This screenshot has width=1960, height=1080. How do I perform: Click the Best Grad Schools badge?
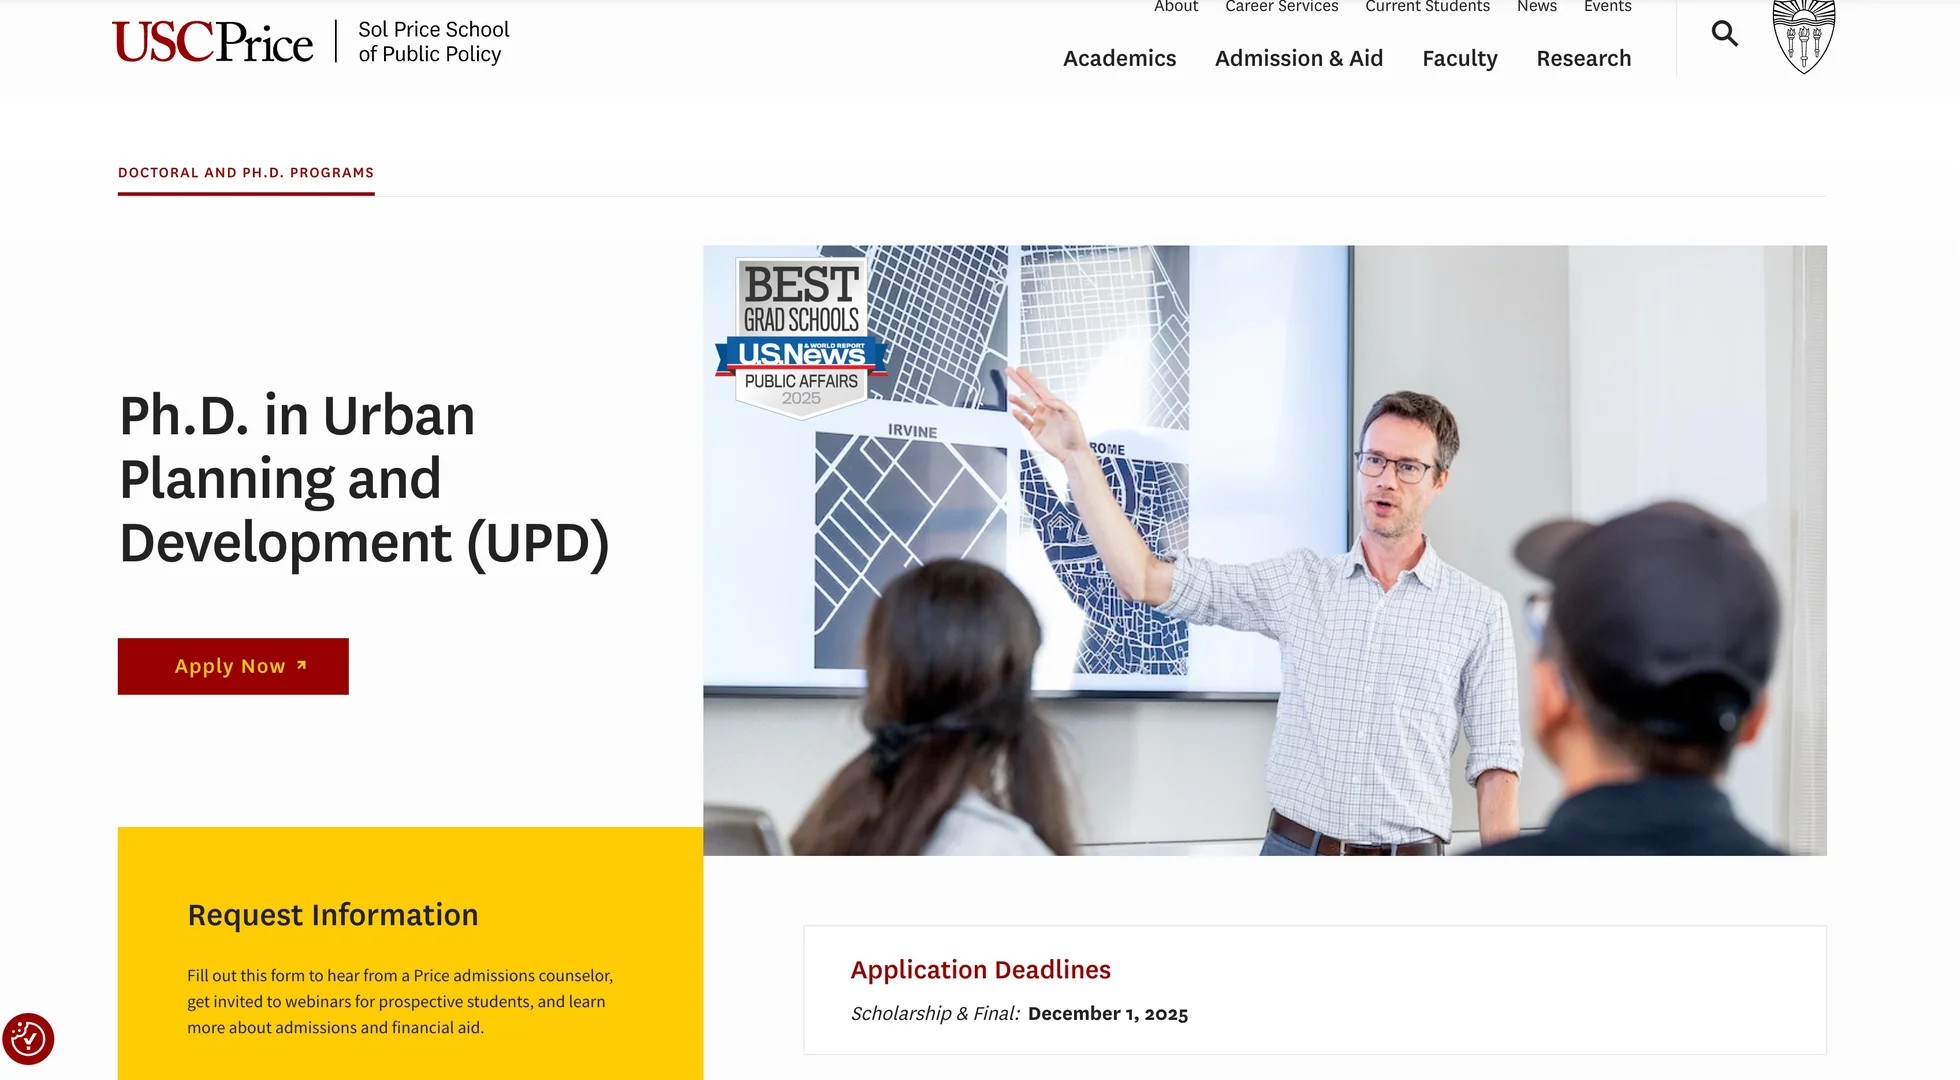(x=801, y=337)
